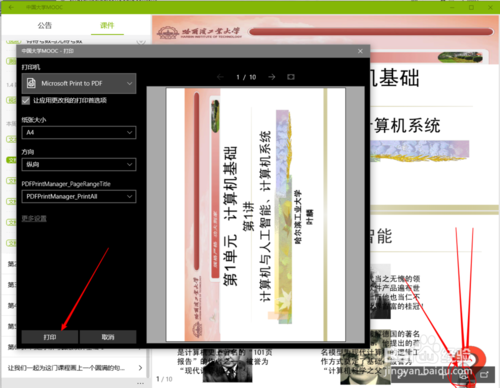Show next page in print preview
The width and height of the screenshot is (500, 388).
pos(272,77)
